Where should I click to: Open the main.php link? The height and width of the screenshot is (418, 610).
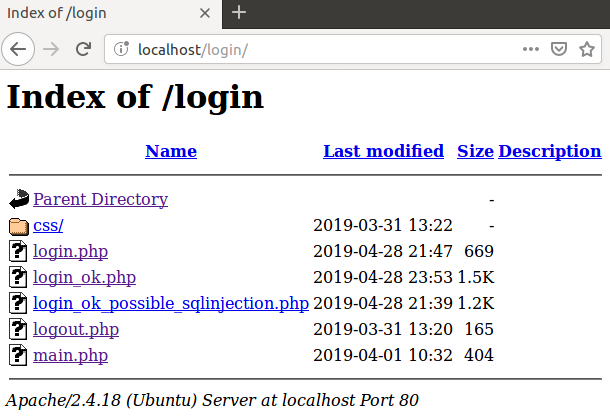coord(70,356)
